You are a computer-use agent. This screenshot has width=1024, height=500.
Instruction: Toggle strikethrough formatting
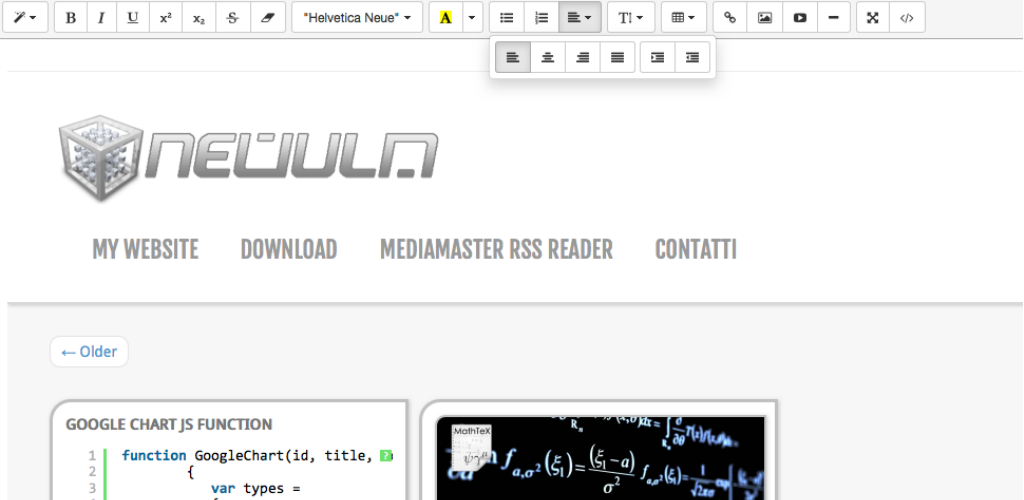pyautogui.click(x=232, y=18)
